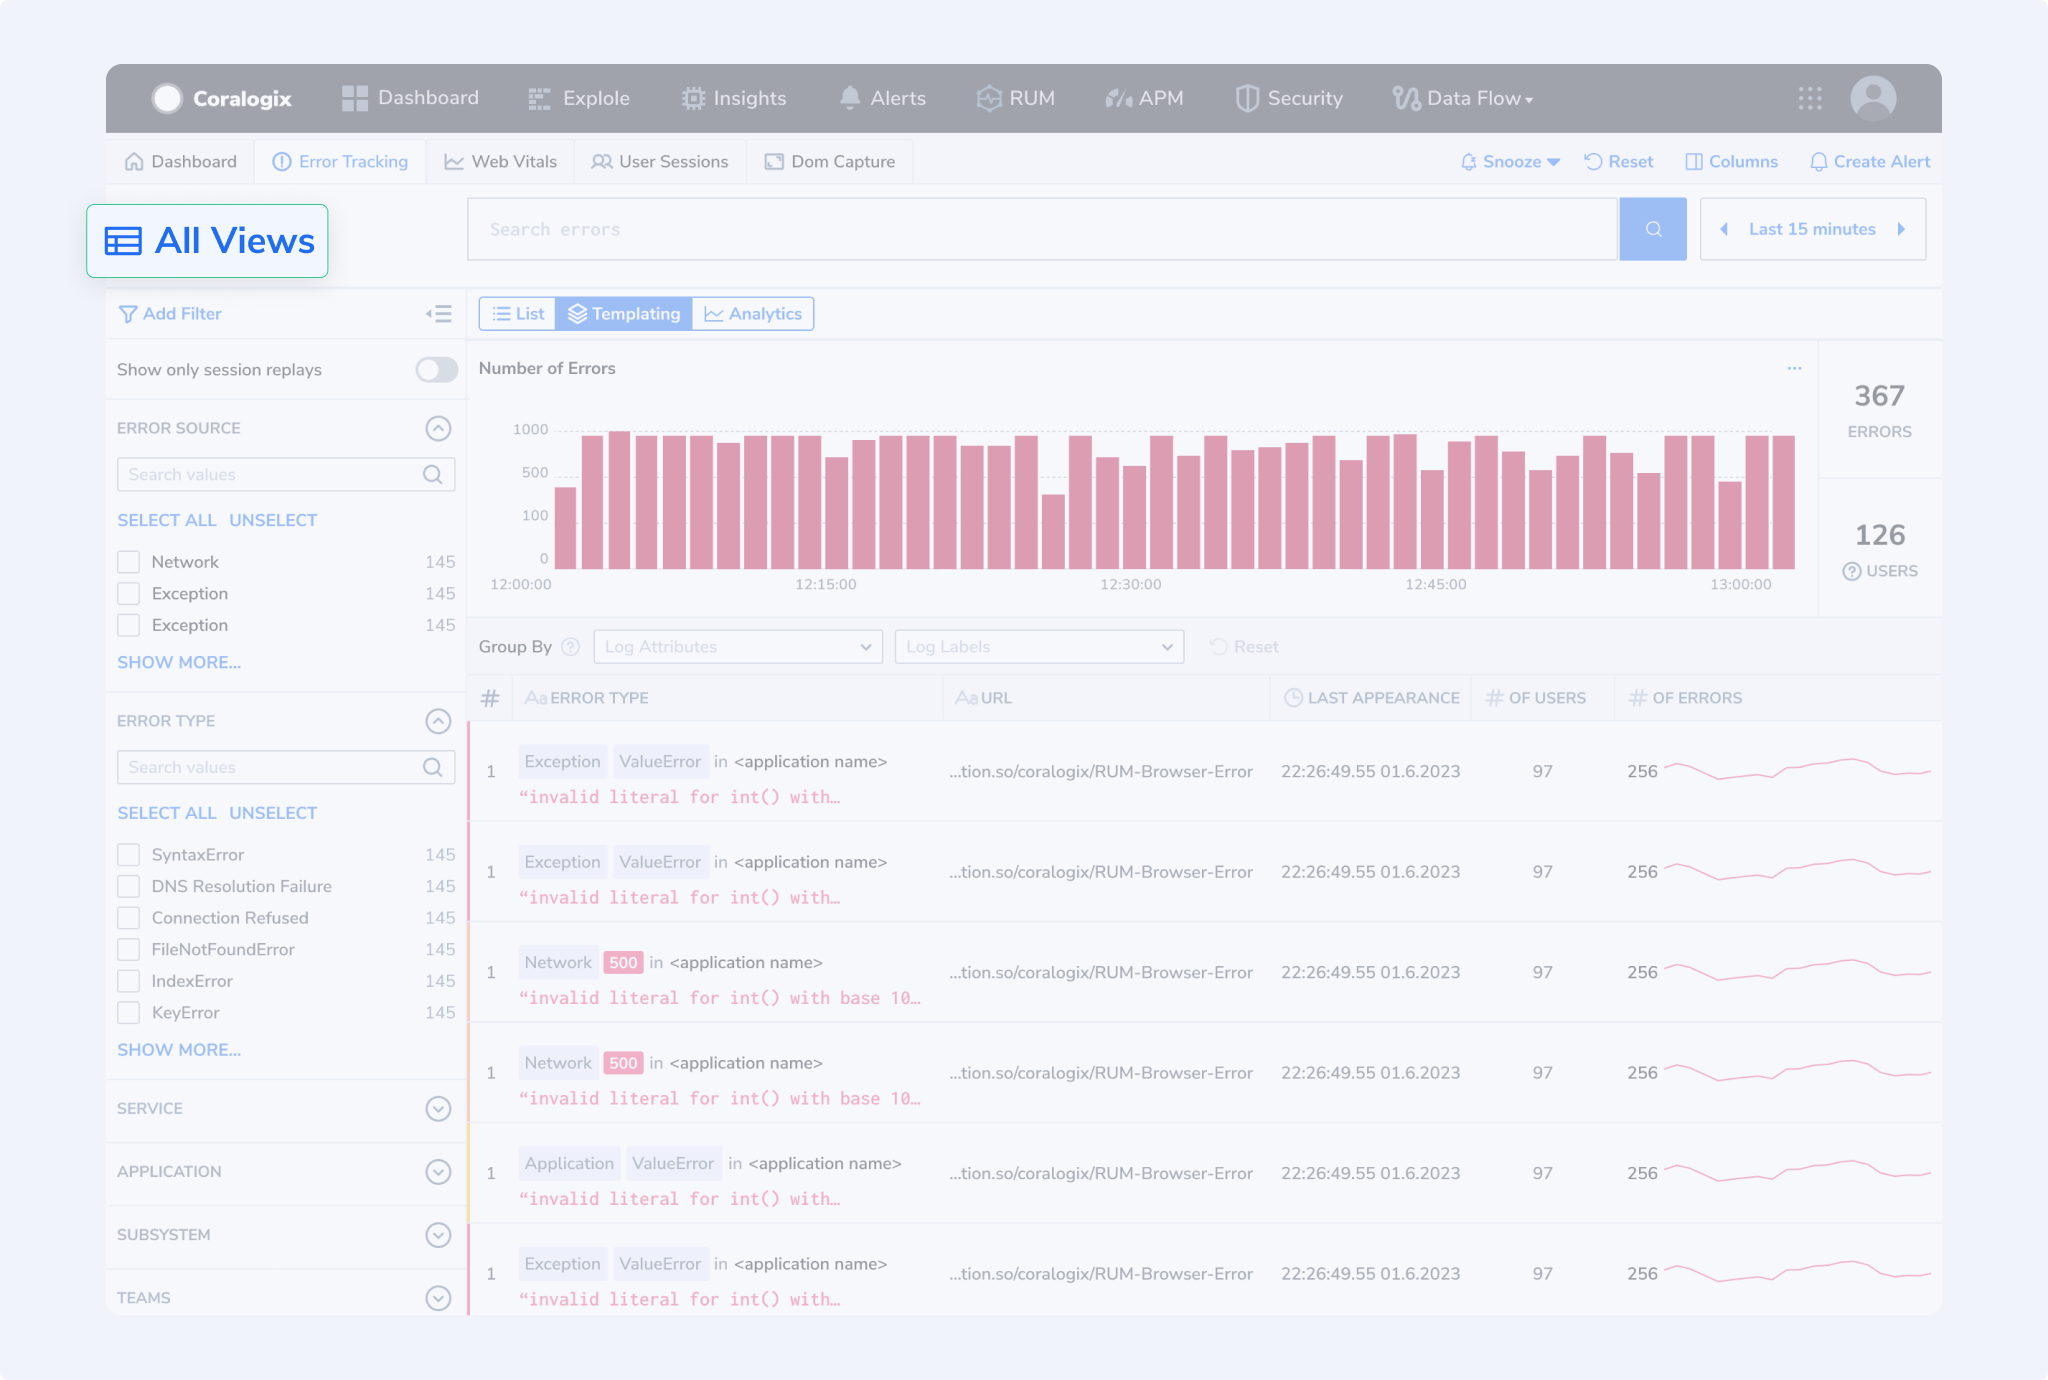2048x1380 pixels.
Task: Open Security in top navigation
Action: click(1289, 98)
